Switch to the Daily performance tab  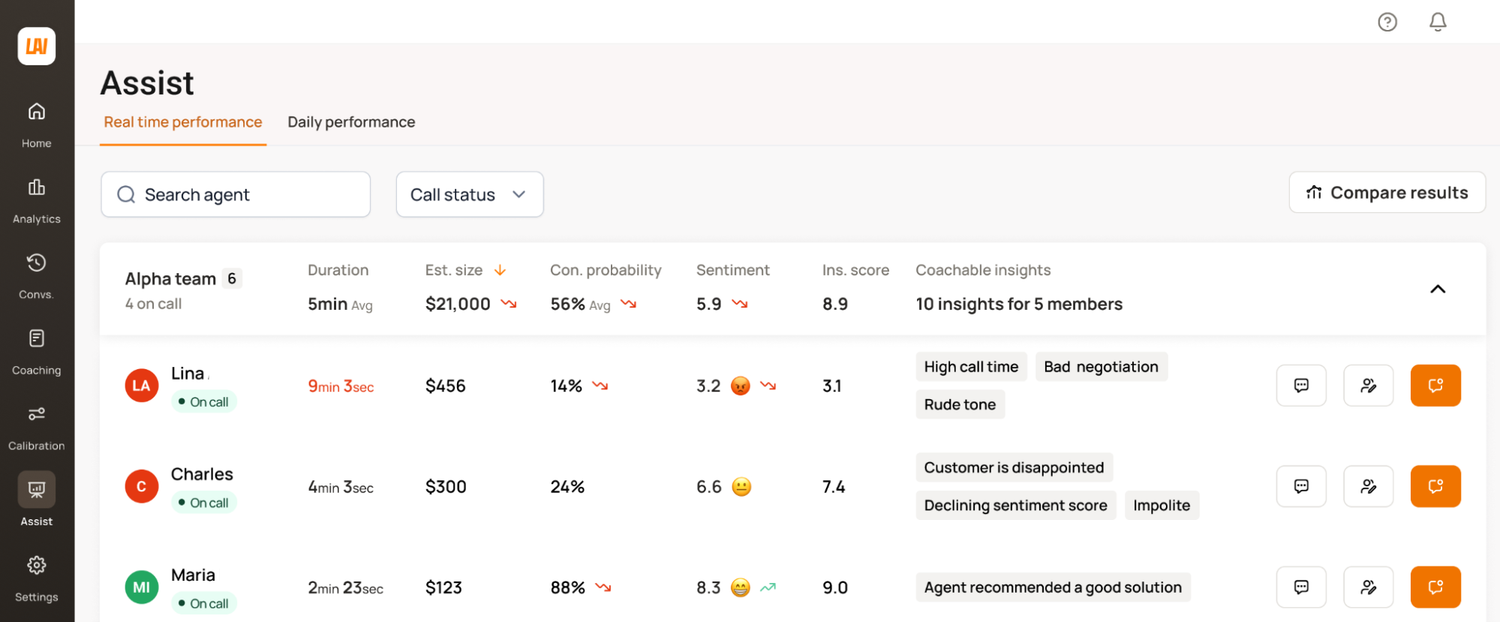click(x=351, y=122)
